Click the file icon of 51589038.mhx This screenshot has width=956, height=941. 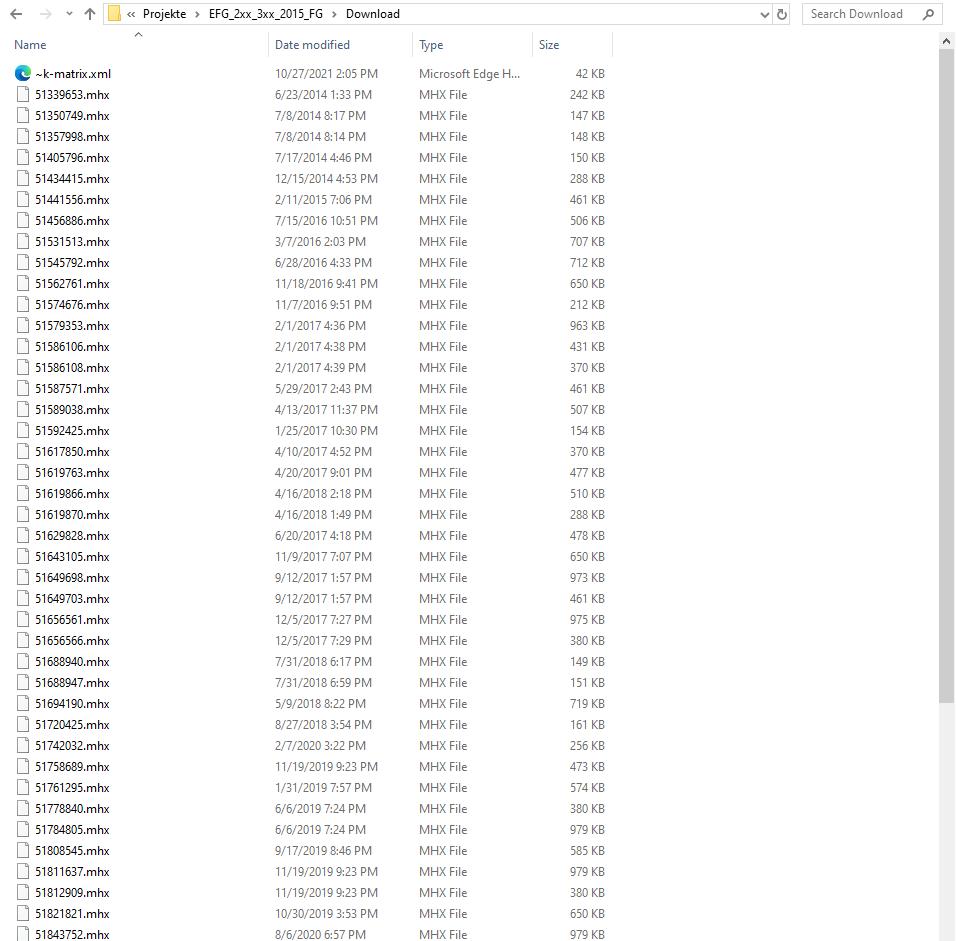click(x=23, y=410)
